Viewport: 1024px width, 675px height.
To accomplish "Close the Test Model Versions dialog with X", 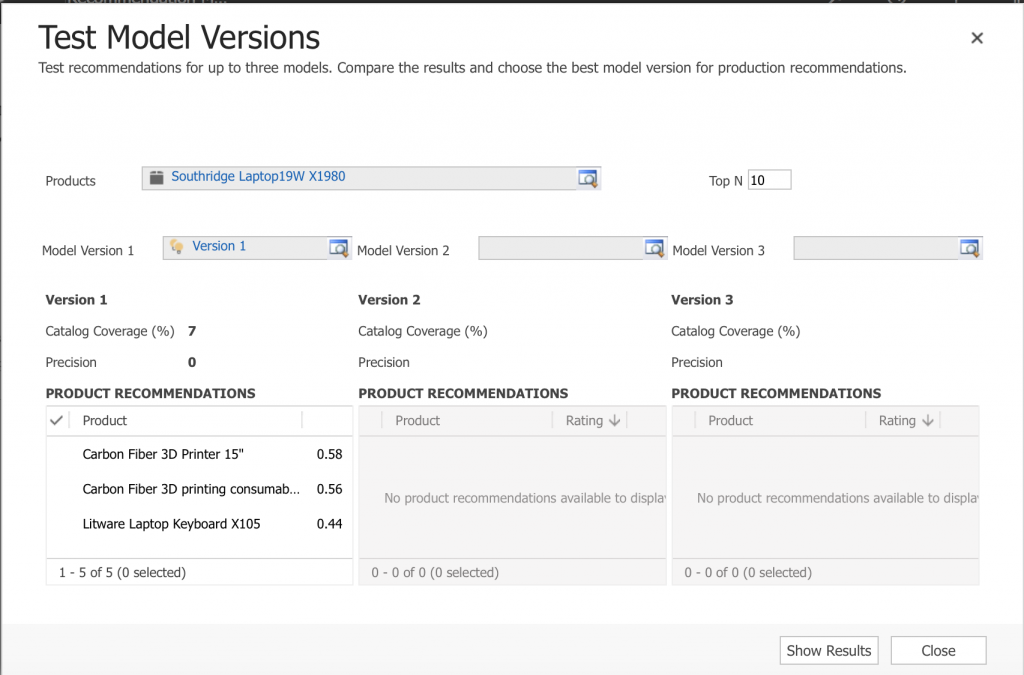I will click(977, 38).
